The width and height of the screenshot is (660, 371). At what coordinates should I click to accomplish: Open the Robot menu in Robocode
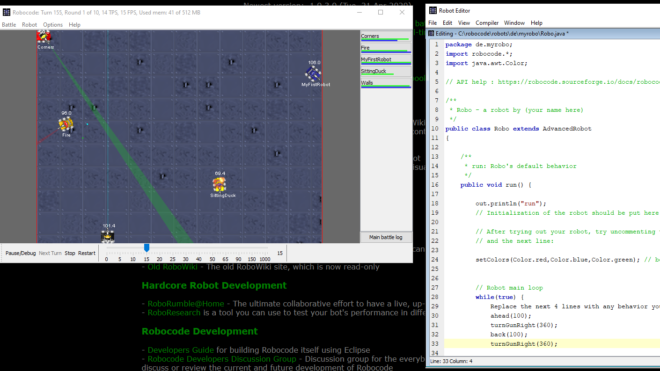tap(29, 25)
